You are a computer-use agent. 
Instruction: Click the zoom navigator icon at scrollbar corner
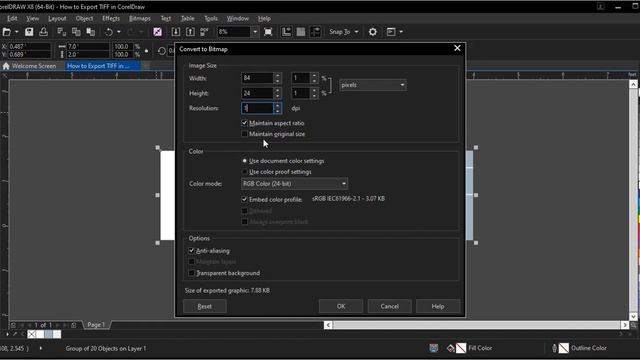(x=633, y=325)
